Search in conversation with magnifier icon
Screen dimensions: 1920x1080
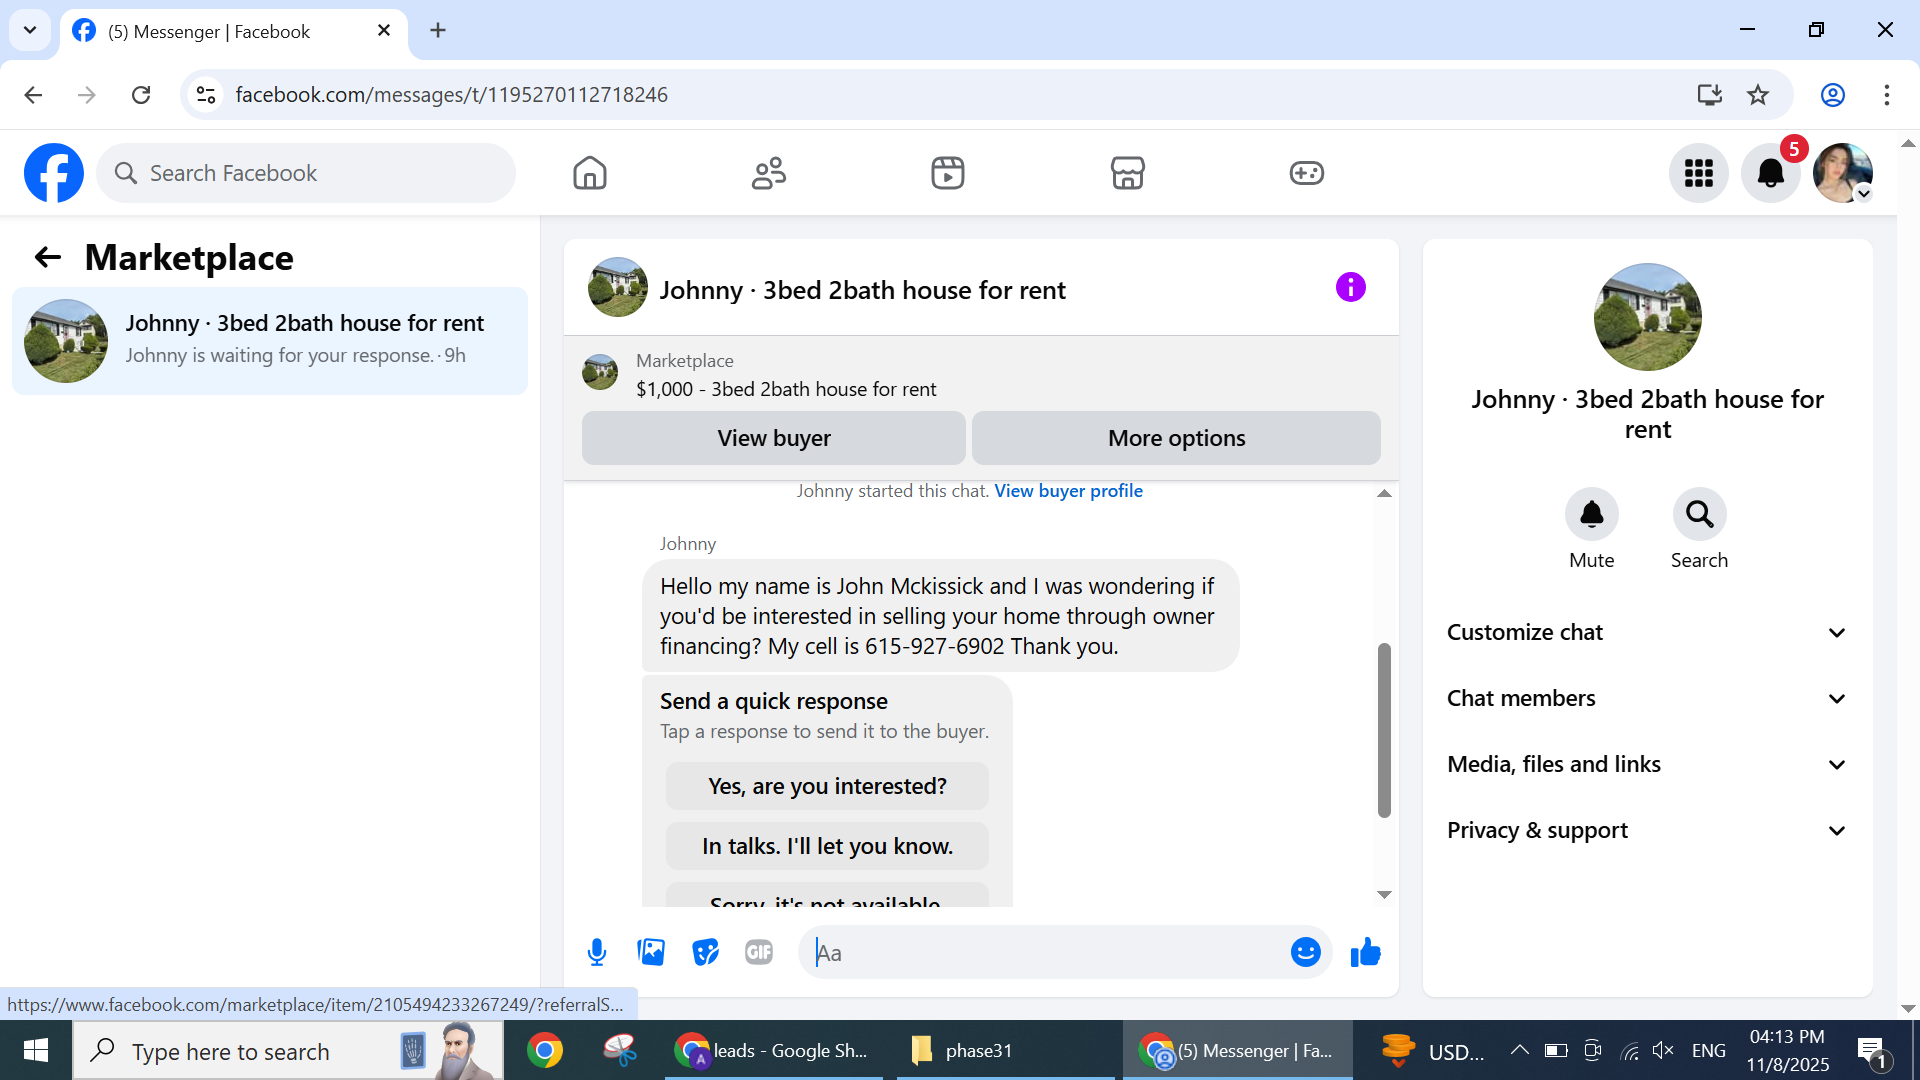[x=1700, y=514]
